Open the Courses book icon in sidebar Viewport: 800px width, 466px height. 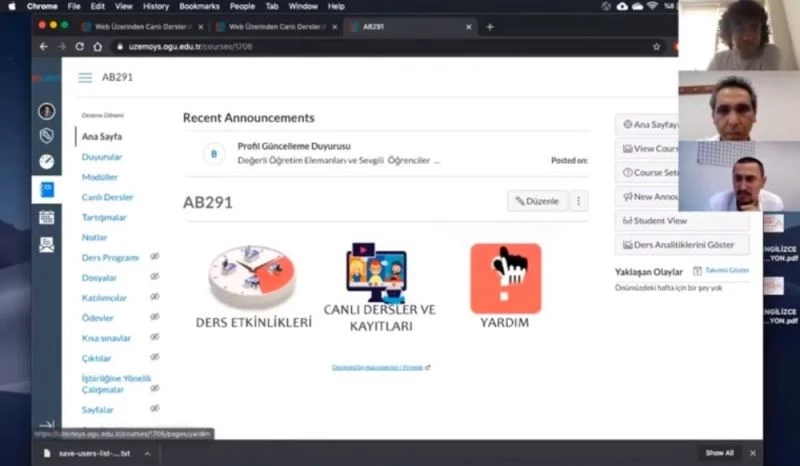coord(46,189)
